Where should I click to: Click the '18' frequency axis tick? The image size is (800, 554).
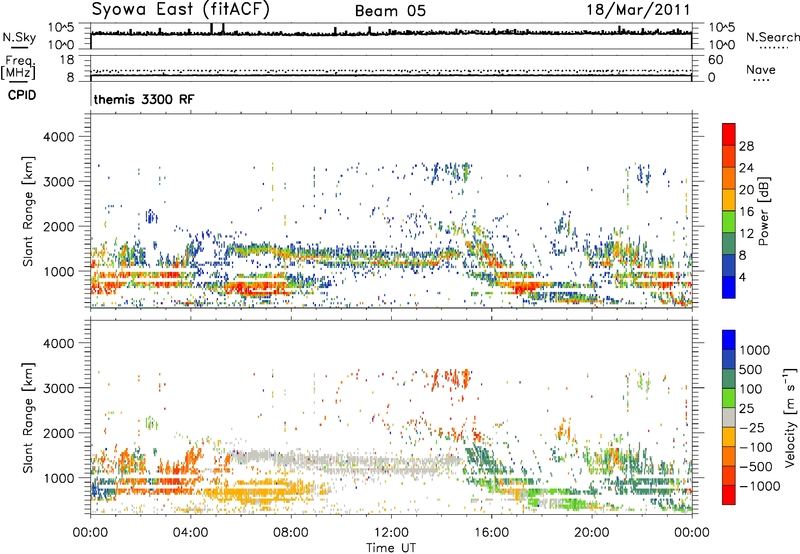(x=67, y=60)
